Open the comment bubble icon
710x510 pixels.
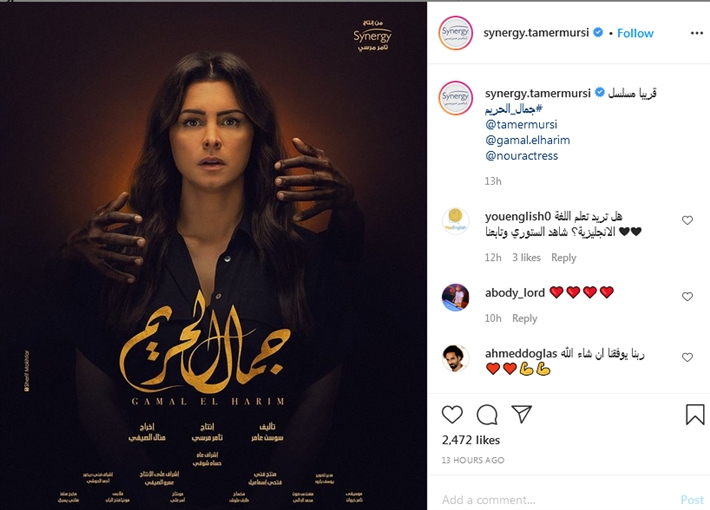[x=487, y=414]
